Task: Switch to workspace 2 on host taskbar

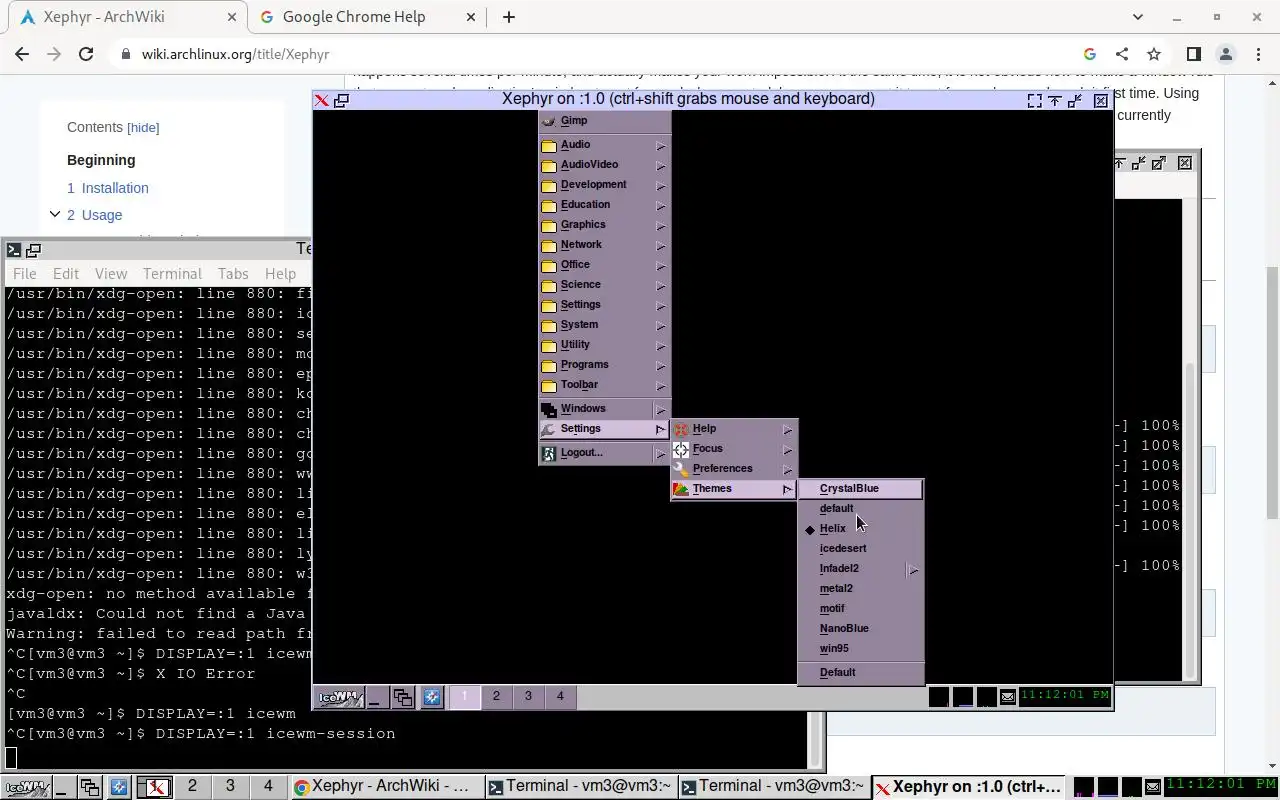Action: coord(192,787)
